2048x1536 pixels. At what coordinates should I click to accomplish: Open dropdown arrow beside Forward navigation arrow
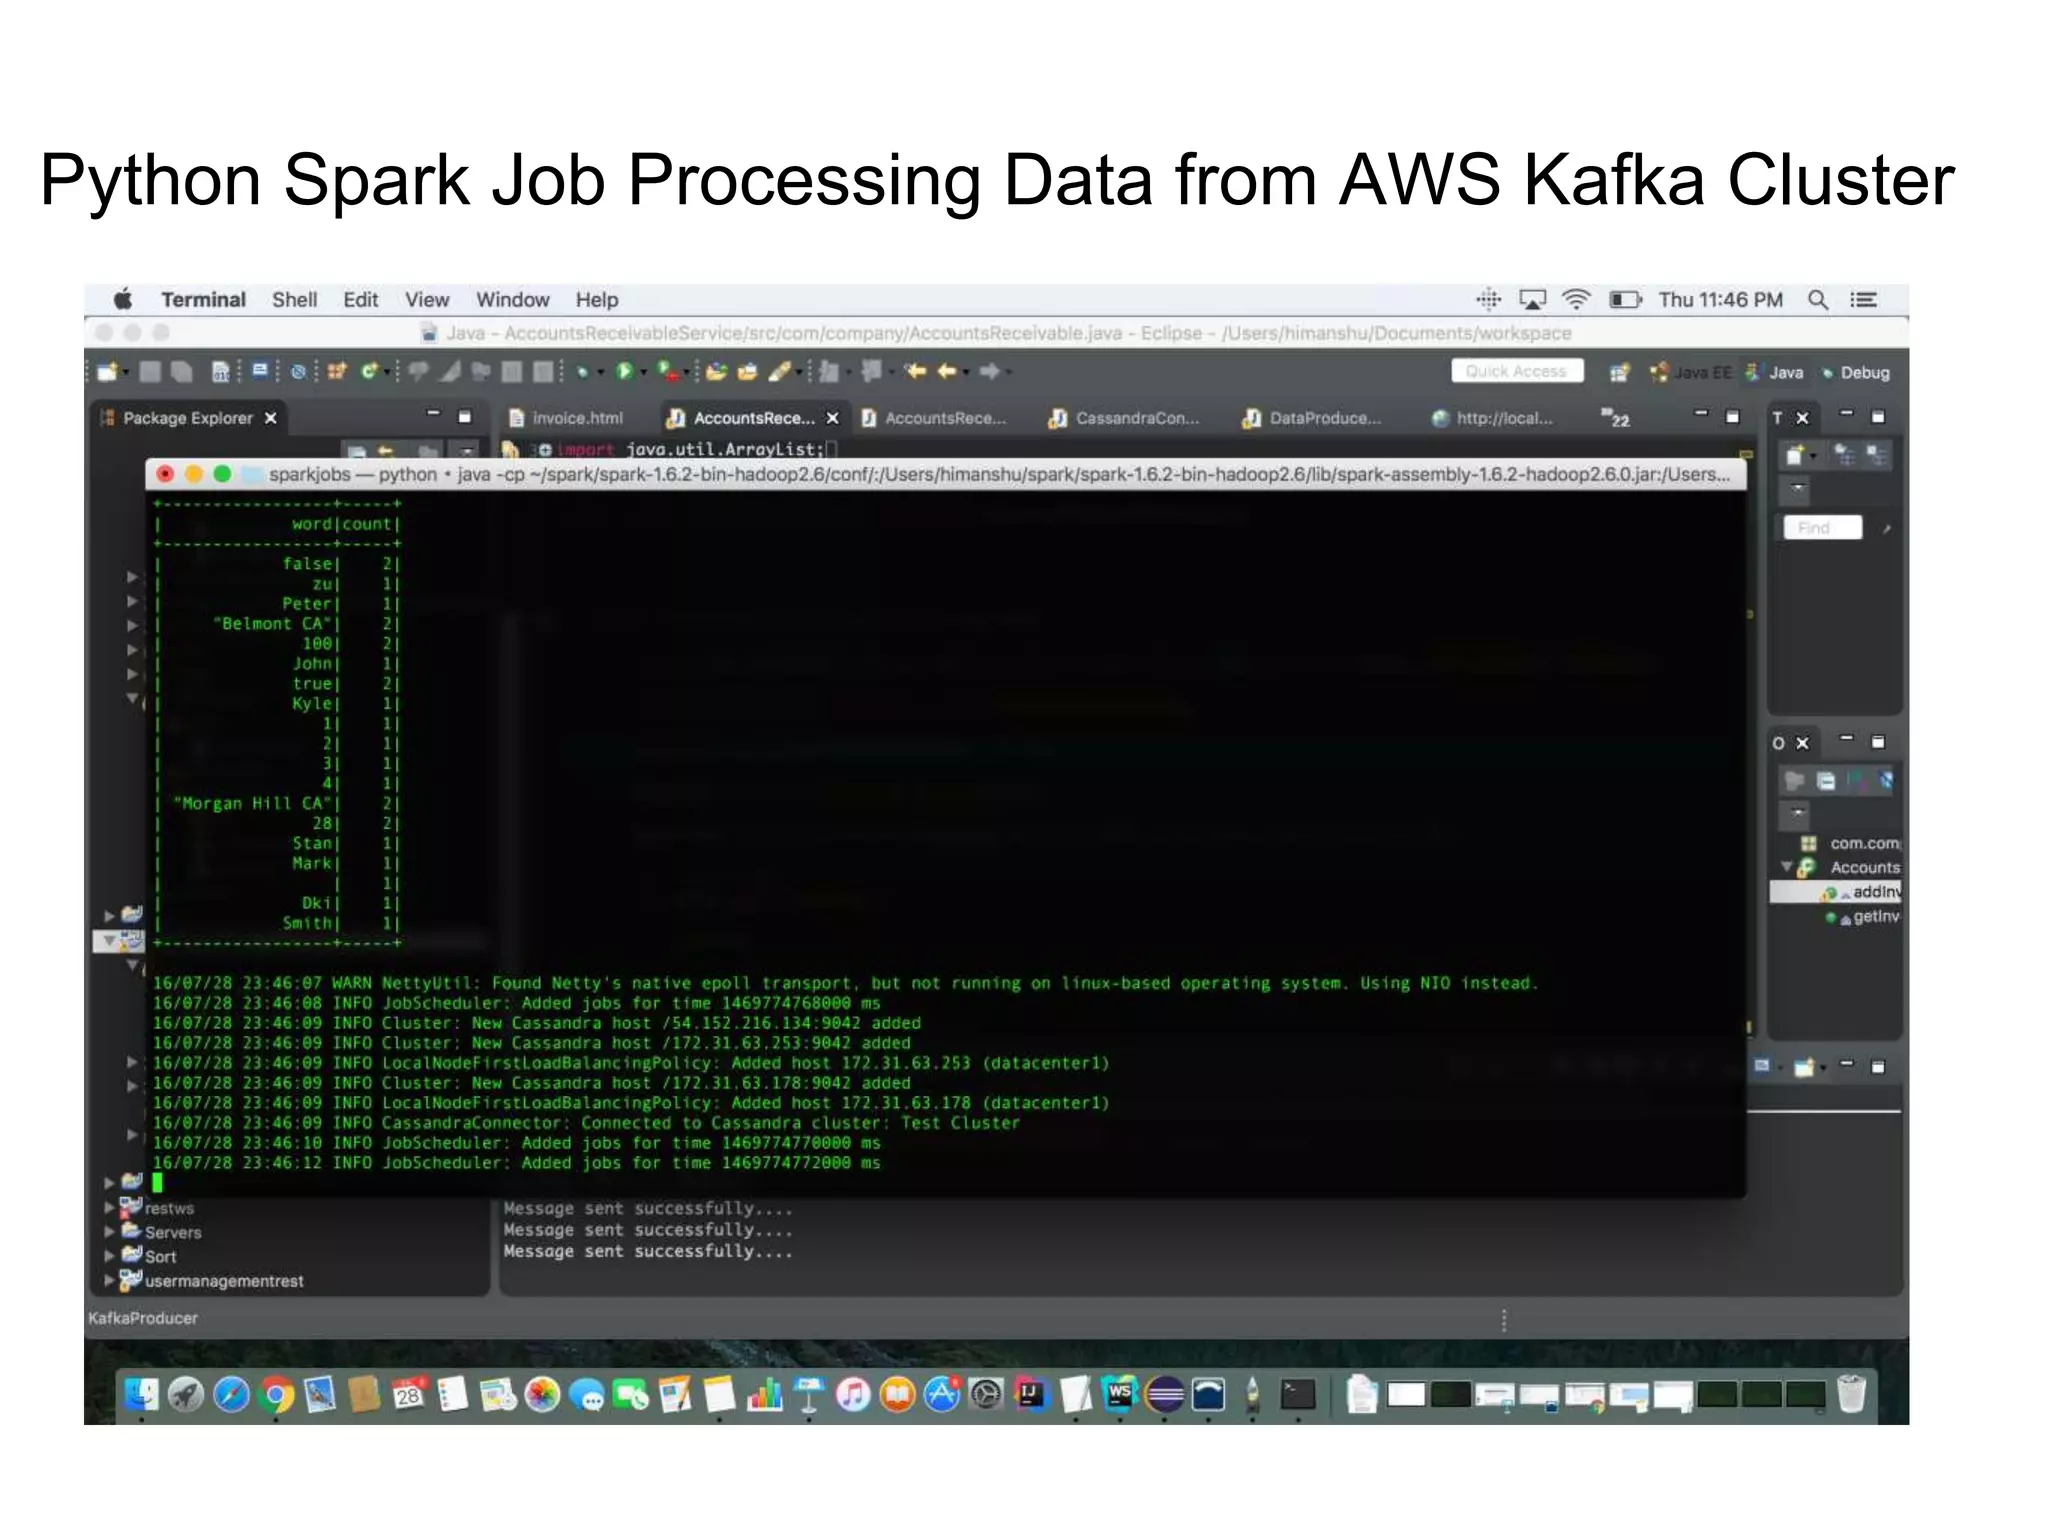[x=1009, y=373]
